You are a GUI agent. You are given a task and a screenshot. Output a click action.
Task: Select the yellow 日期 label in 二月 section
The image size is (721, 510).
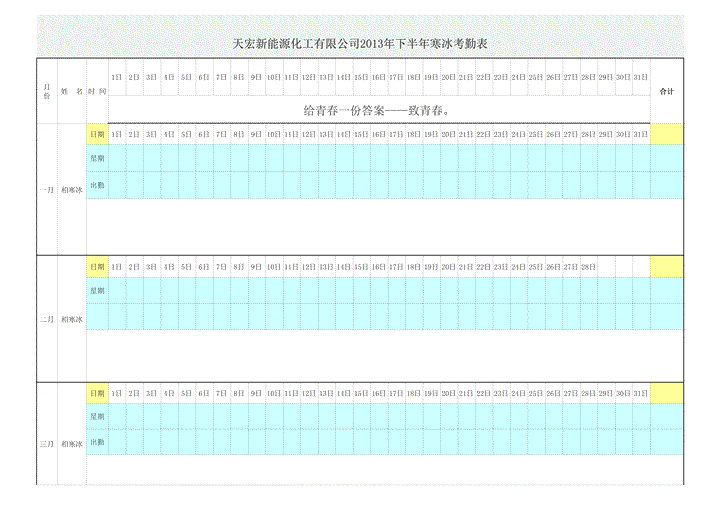pos(97,267)
